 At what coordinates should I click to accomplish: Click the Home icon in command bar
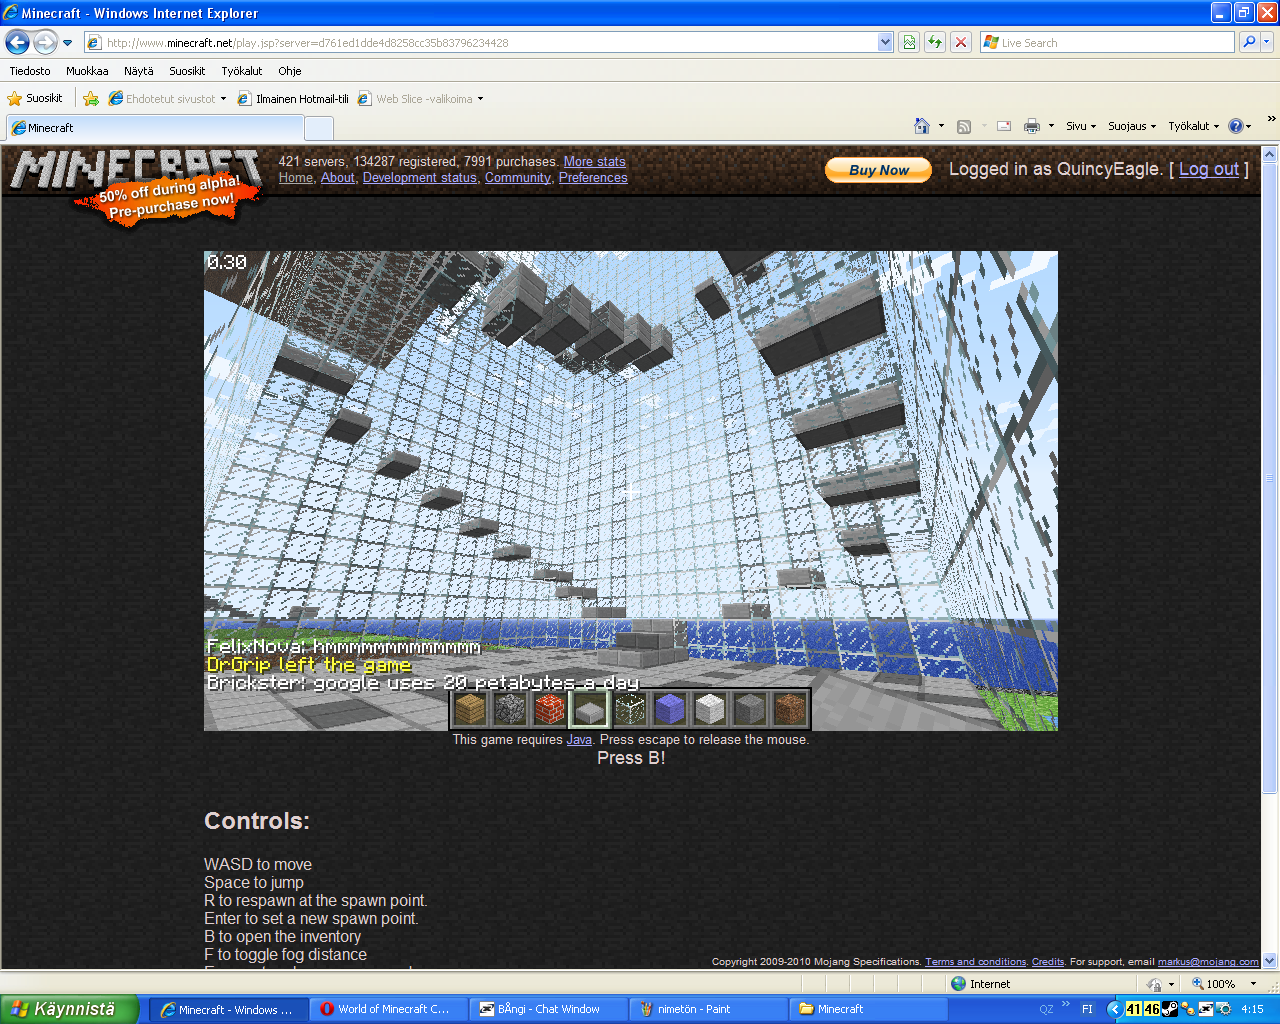pos(922,126)
